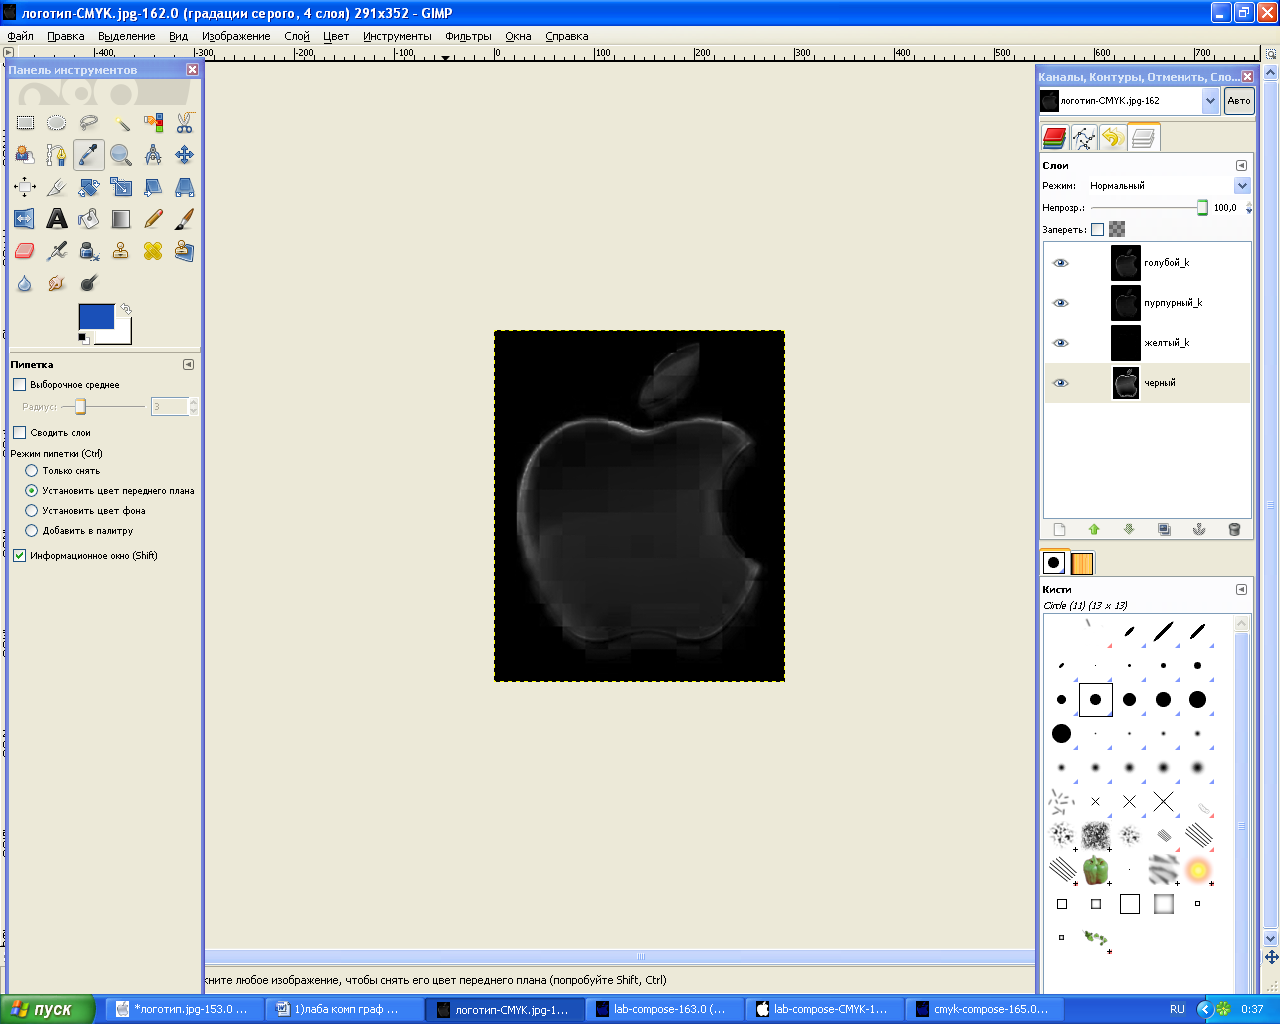Open the 1)лаба комп граф taskbar item

tap(344, 1009)
